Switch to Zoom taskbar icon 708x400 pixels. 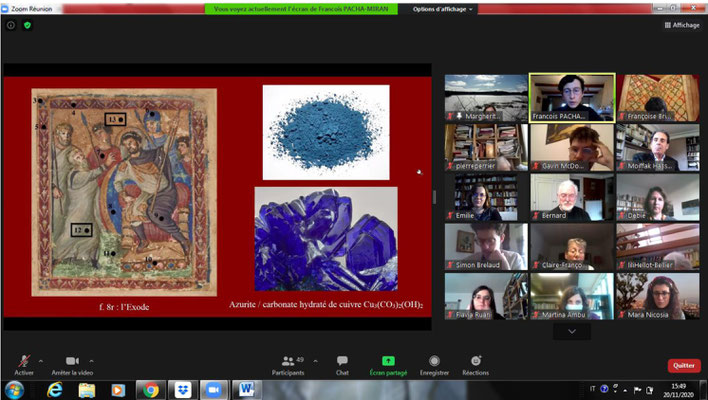(214, 390)
